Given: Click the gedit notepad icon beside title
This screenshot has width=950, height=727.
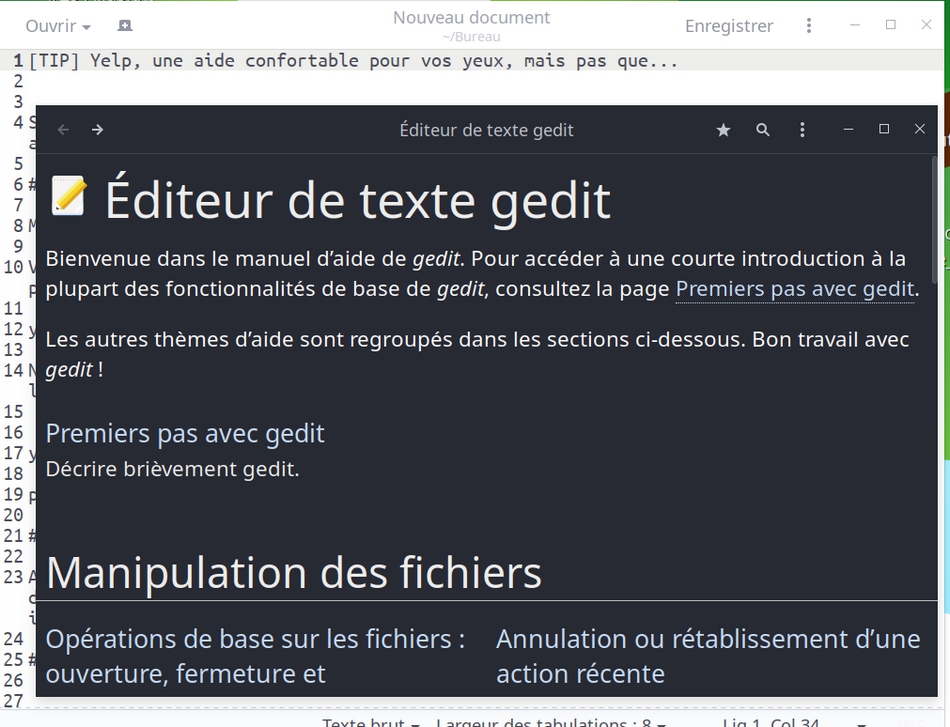Looking at the screenshot, I should (69, 196).
